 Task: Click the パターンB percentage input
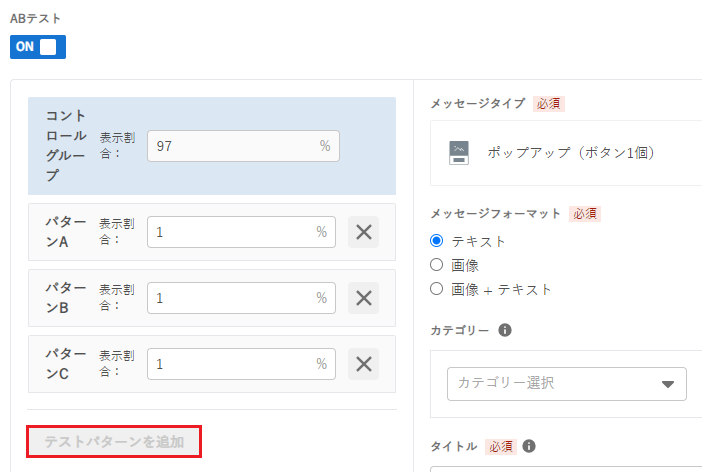241,298
